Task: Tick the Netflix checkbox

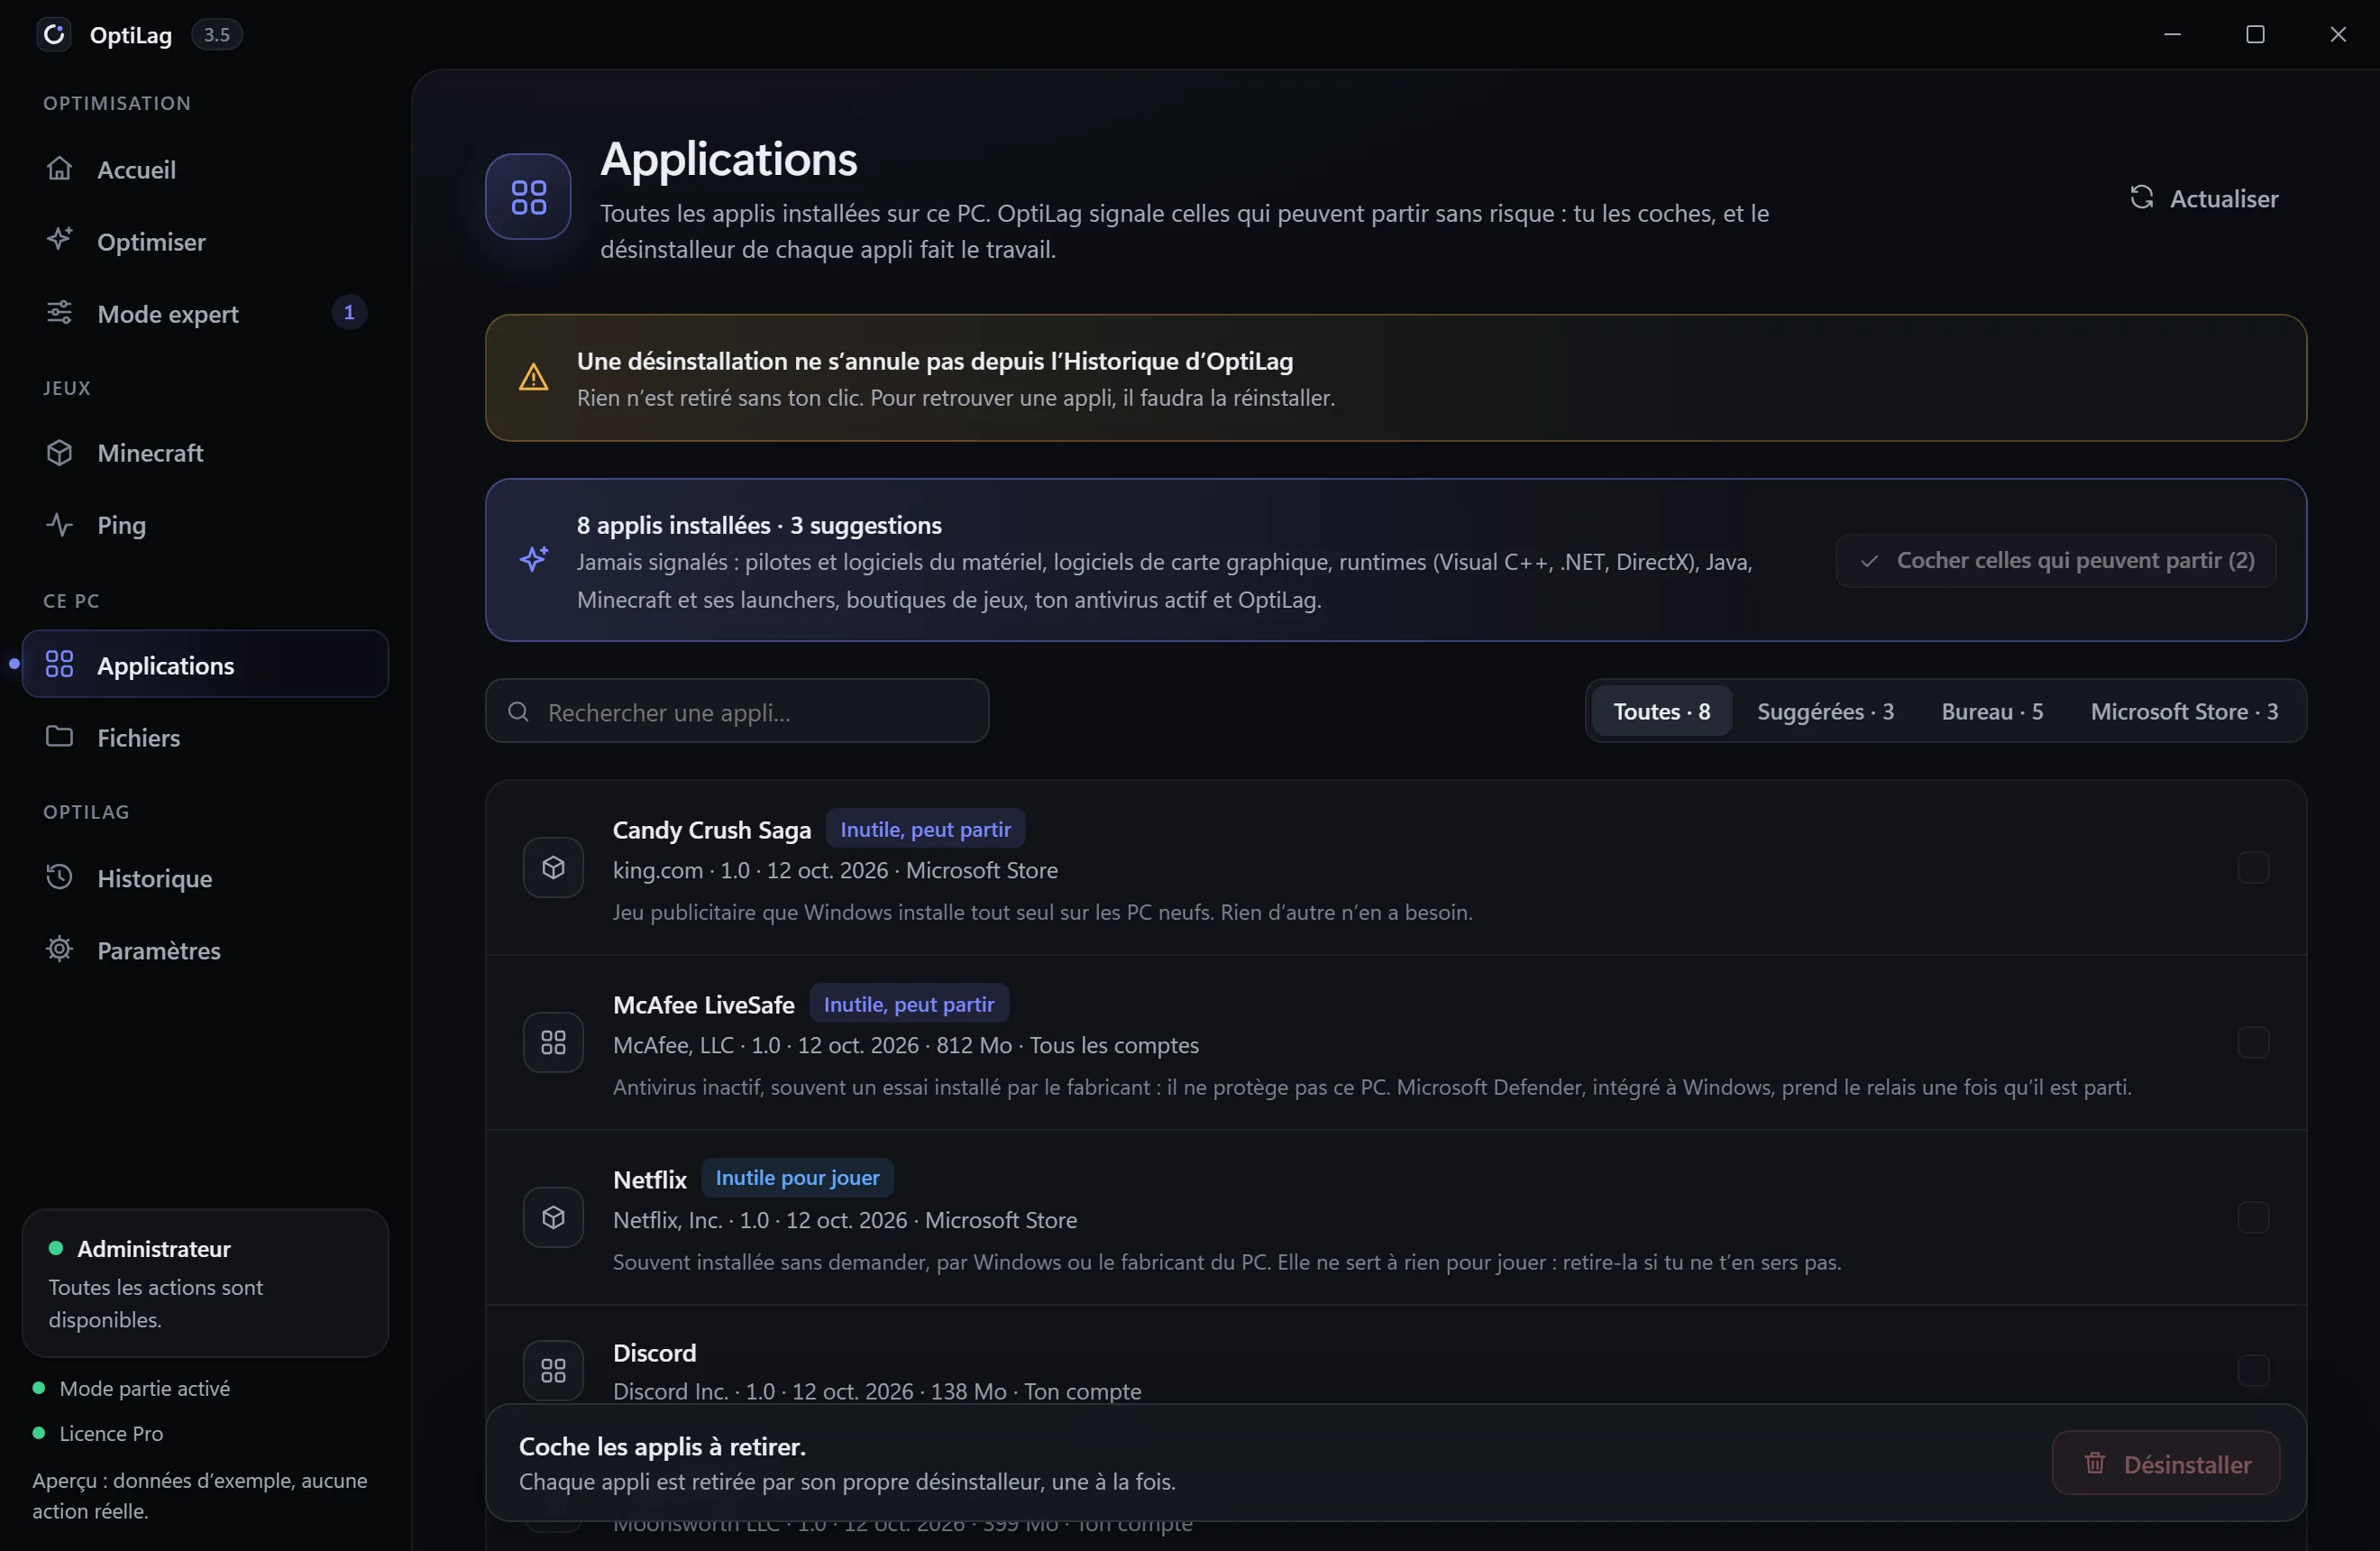Action: (x=2252, y=1217)
